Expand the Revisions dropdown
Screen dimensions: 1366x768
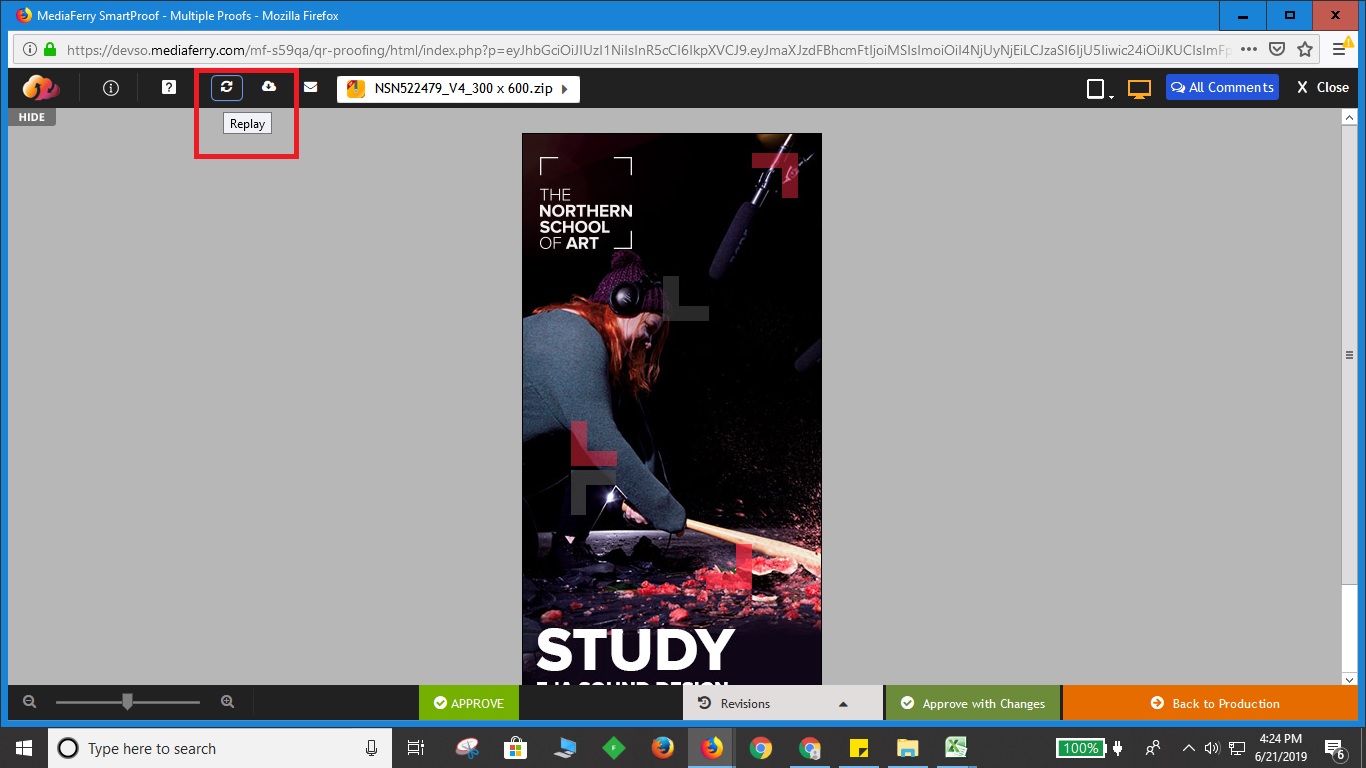point(782,703)
